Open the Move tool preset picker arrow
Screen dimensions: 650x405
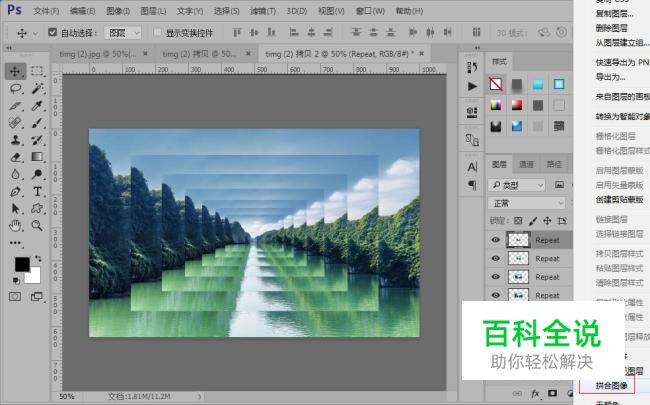[x=36, y=33]
